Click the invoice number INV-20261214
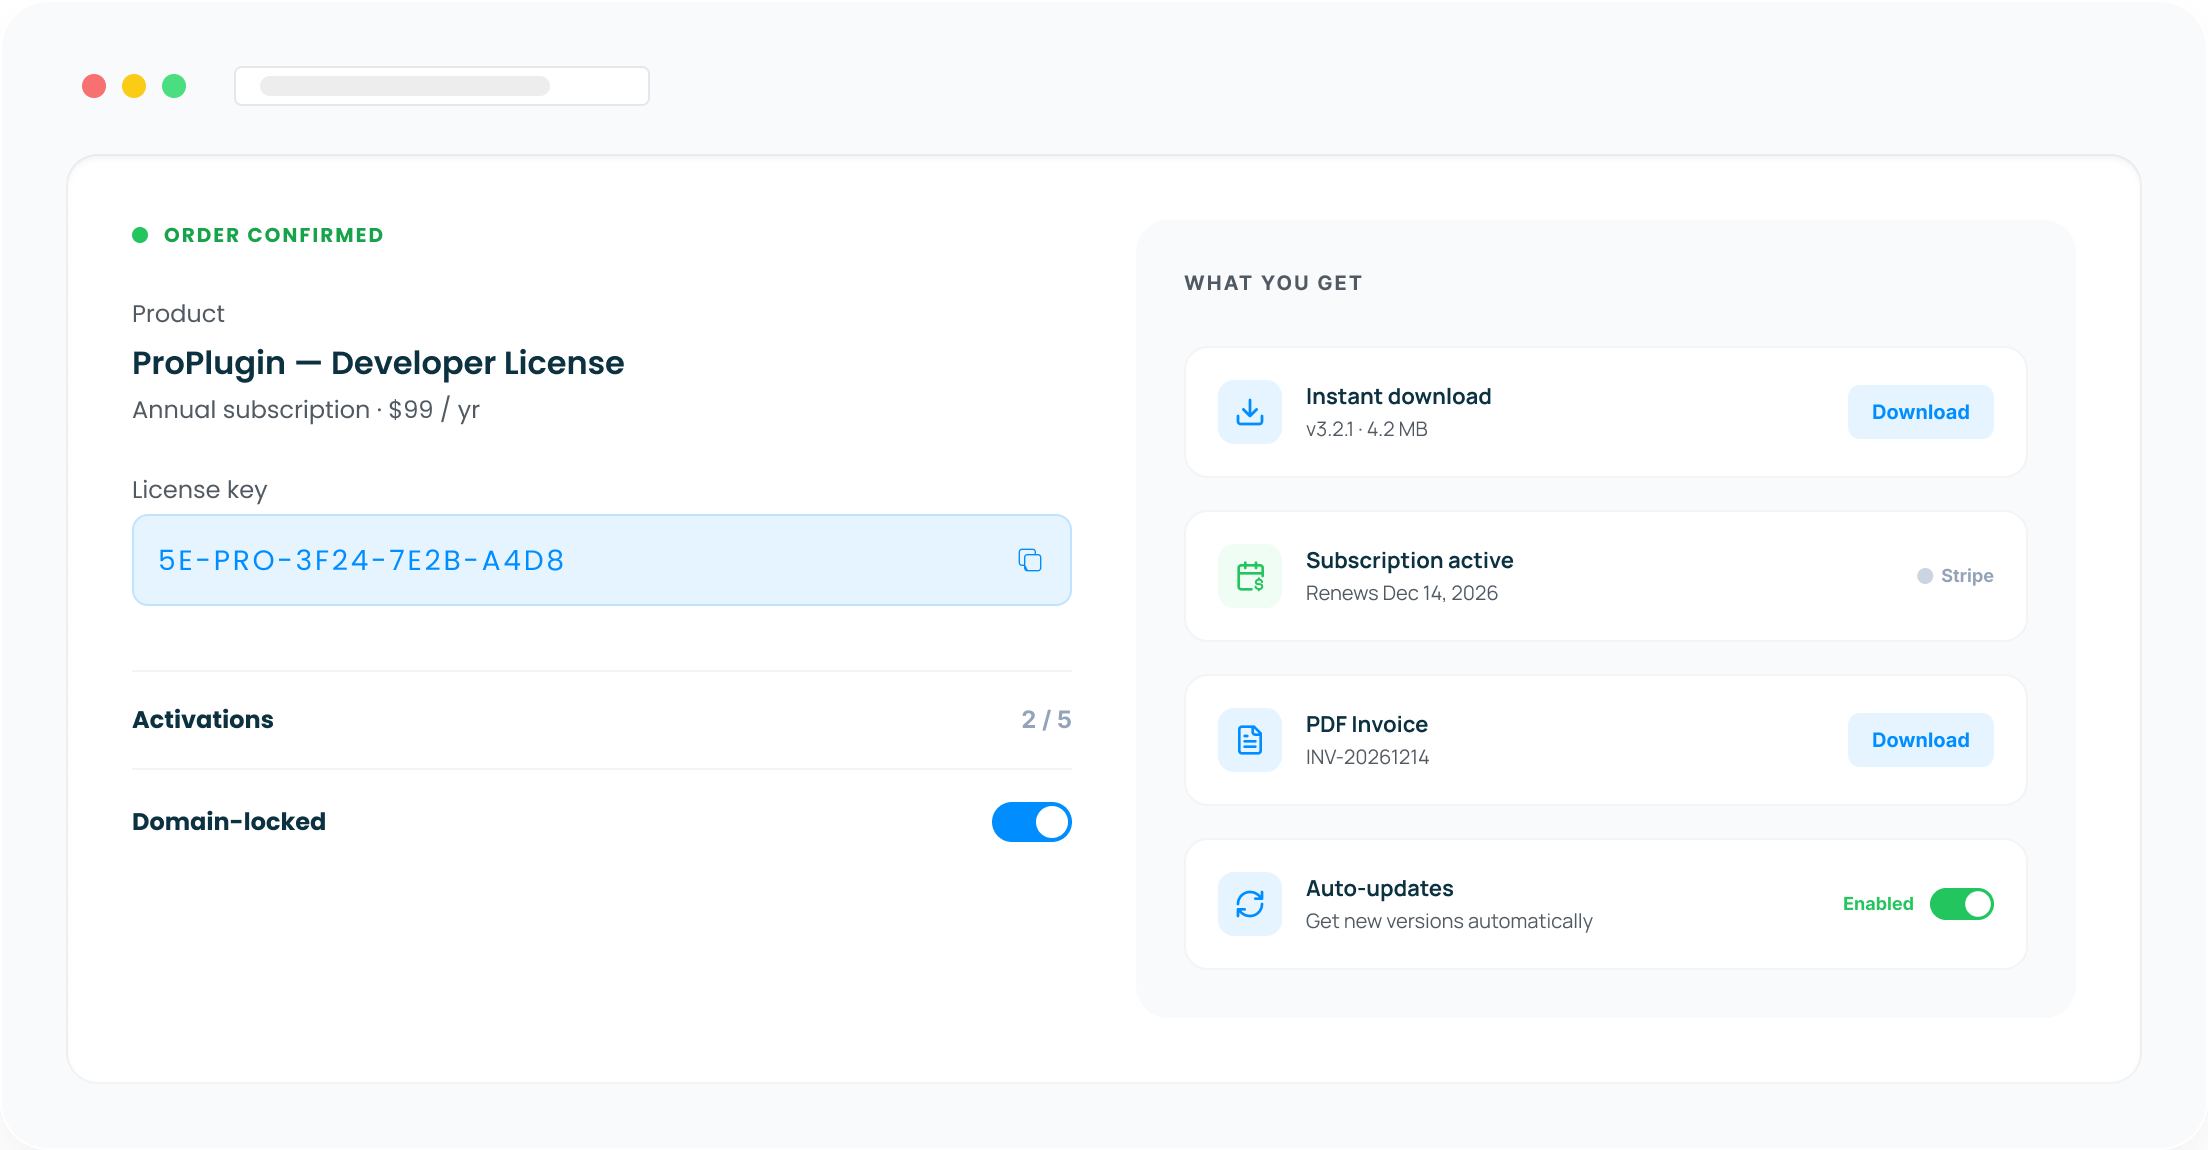 [1368, 758]
